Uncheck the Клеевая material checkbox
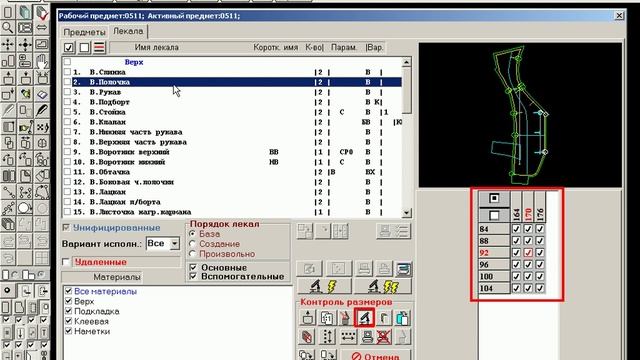The width and height of the screenshot is (640, 360). pos(68,321)
